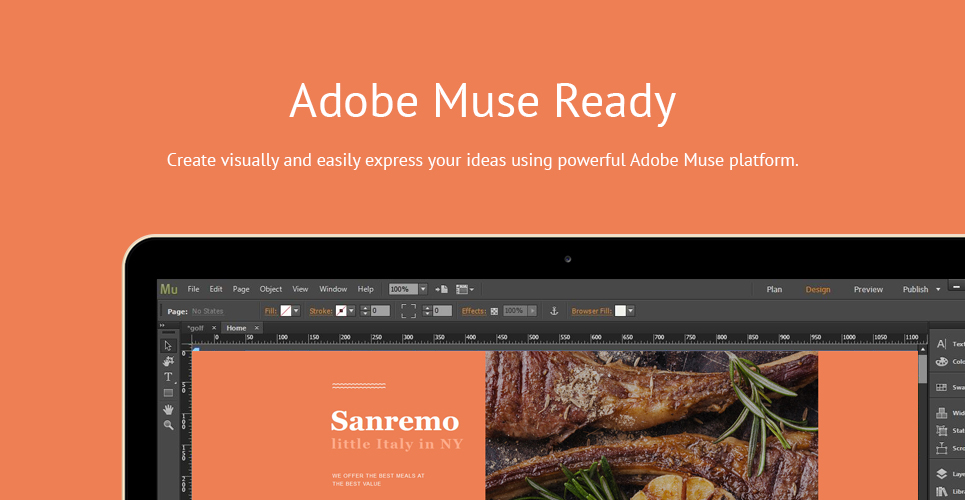Close the *golf document tab

tap(214, 328)
